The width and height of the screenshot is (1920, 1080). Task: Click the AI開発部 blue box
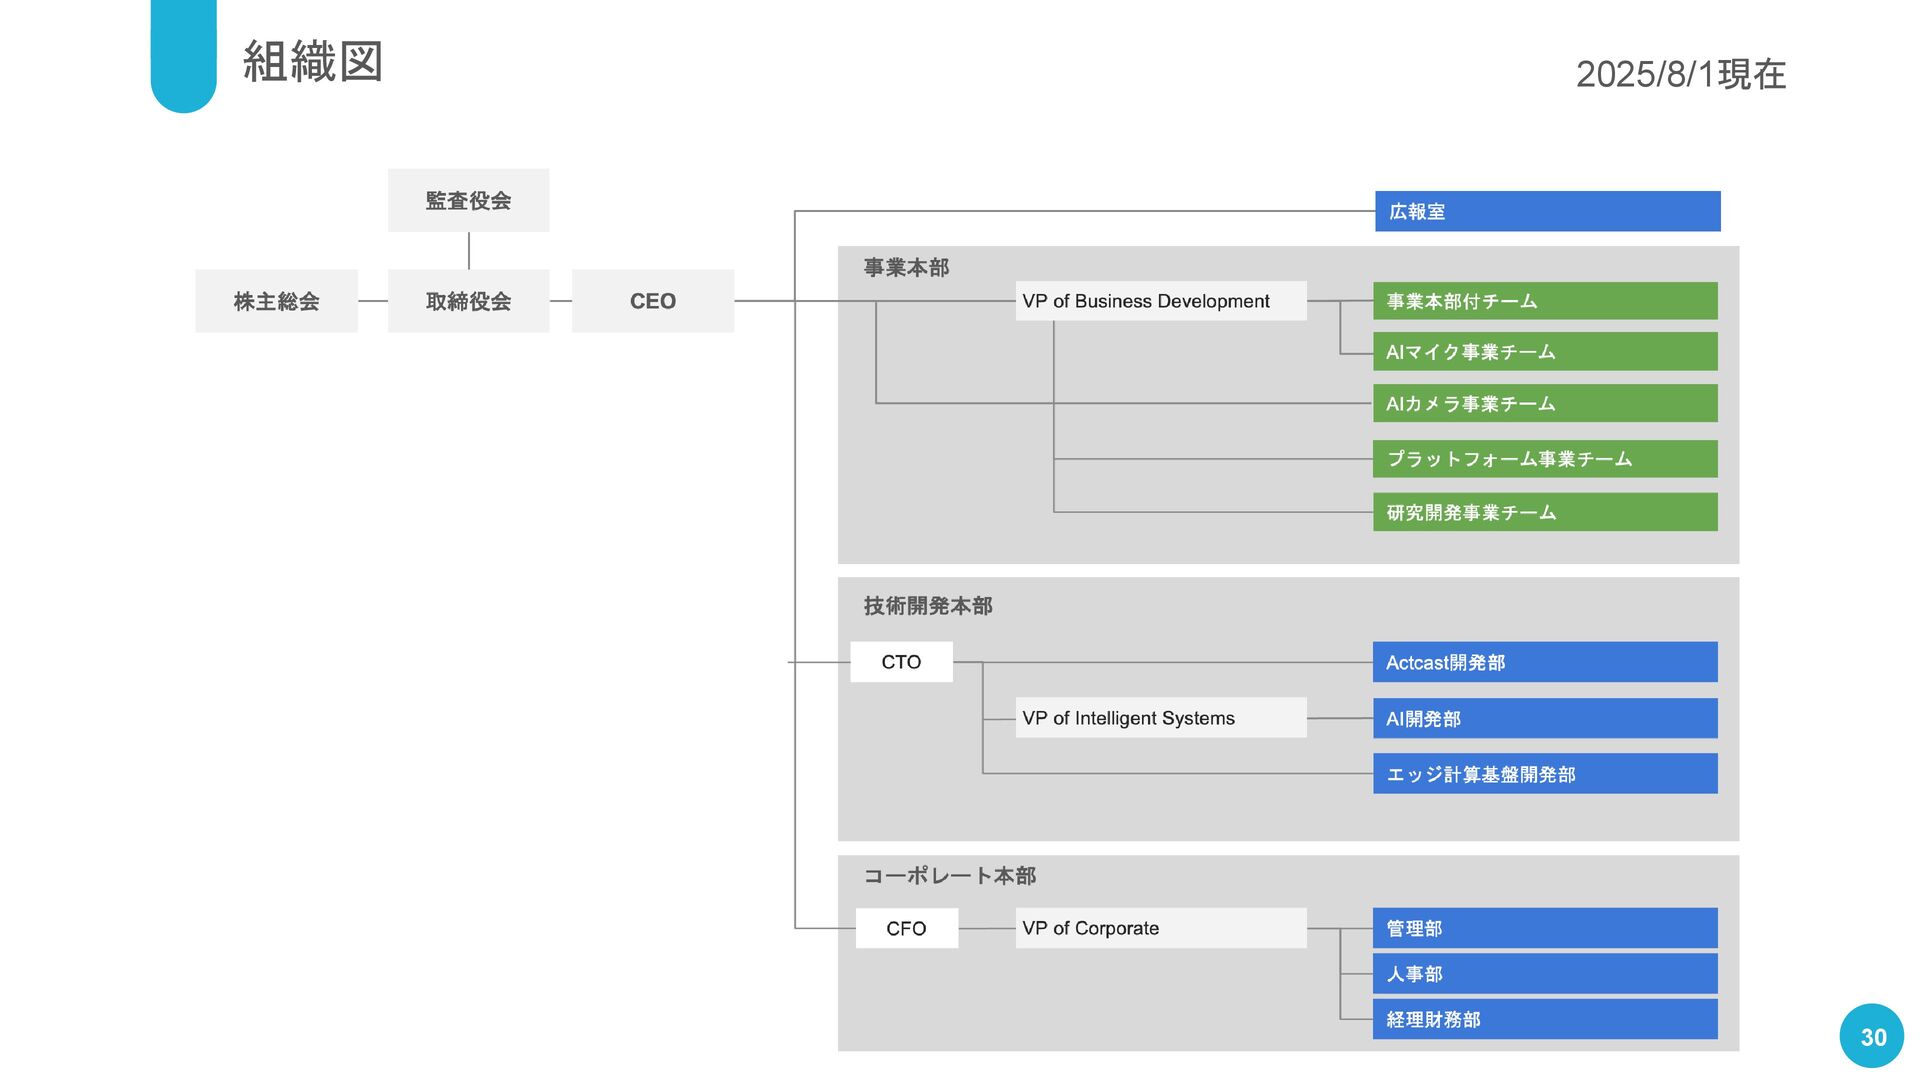click(1545, 718)
